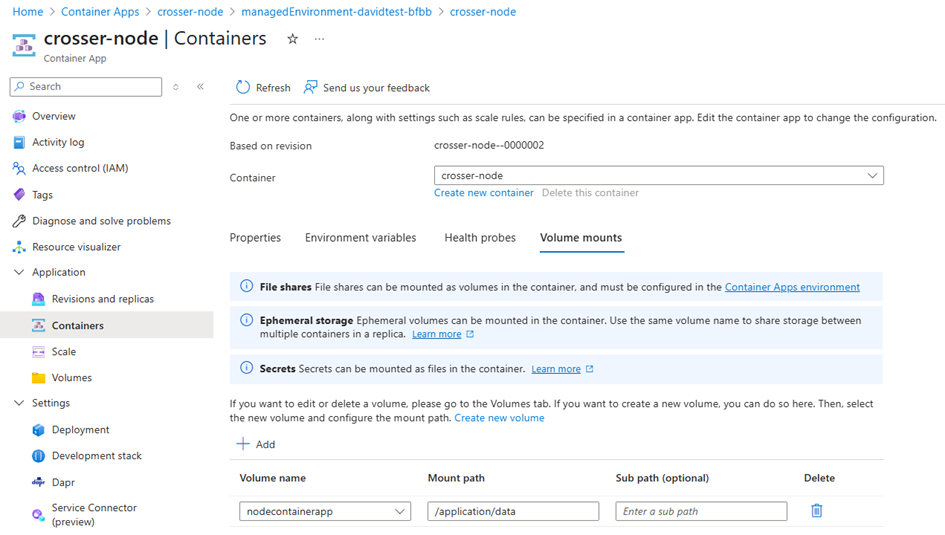The height and width of the screenshot is (535, 945).
Task: Click the Create new container link
Action: [x=483, y=193]
